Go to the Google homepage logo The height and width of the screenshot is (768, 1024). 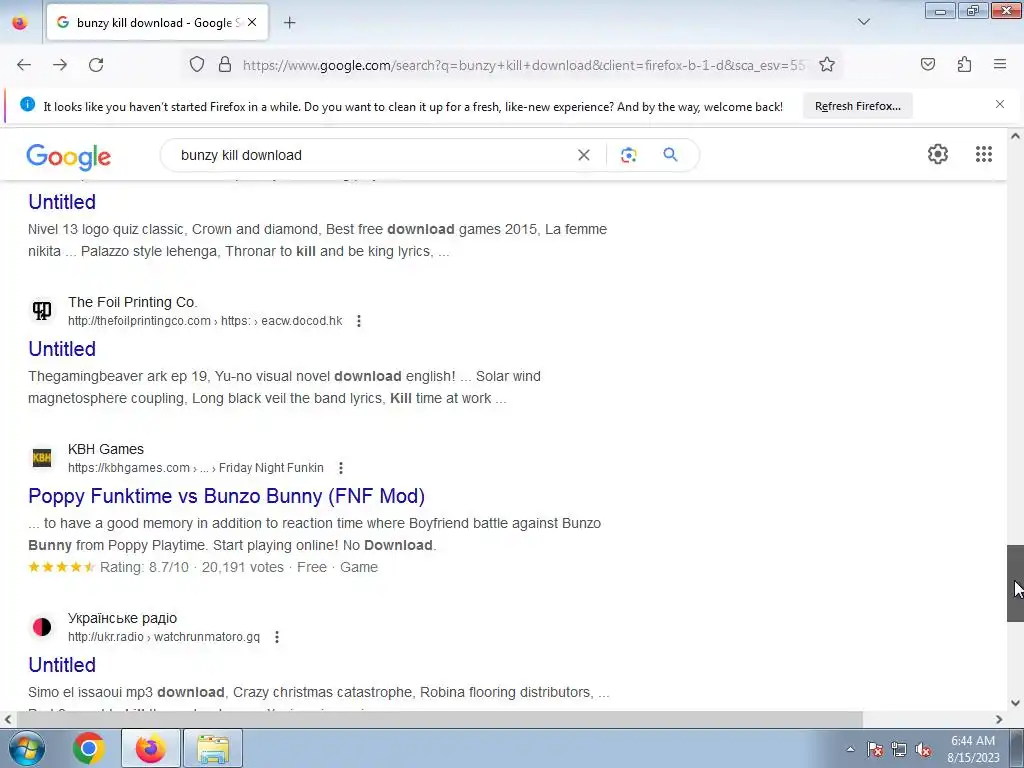69,157
